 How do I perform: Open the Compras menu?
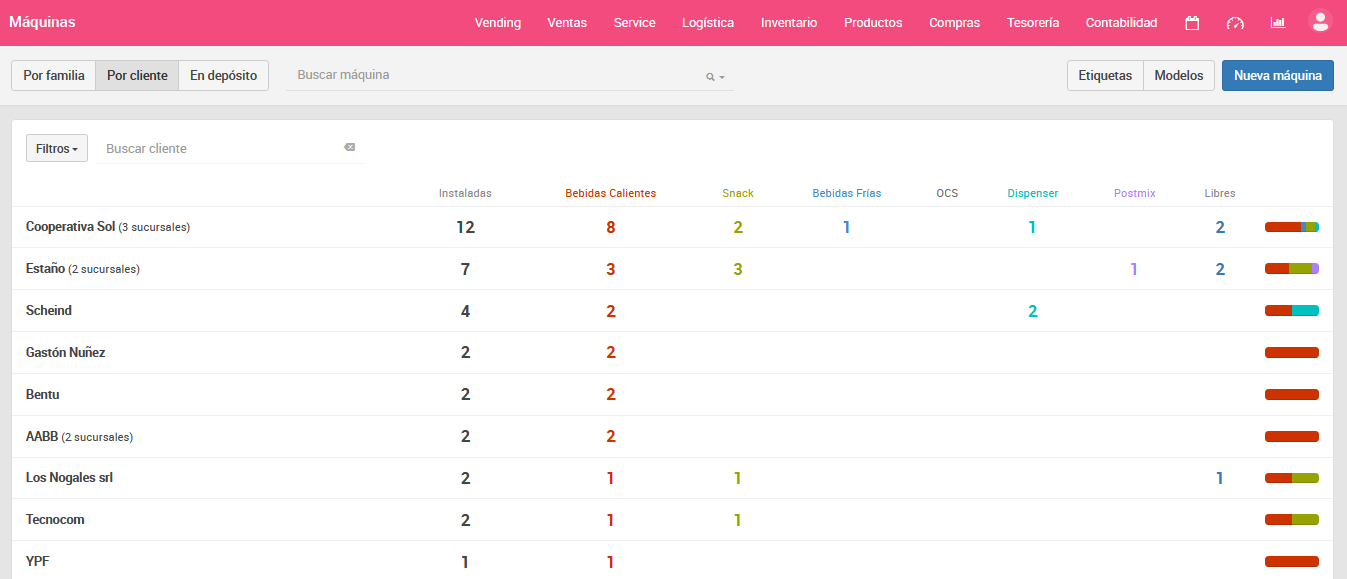pyautogui.click(x=954, y=23)
